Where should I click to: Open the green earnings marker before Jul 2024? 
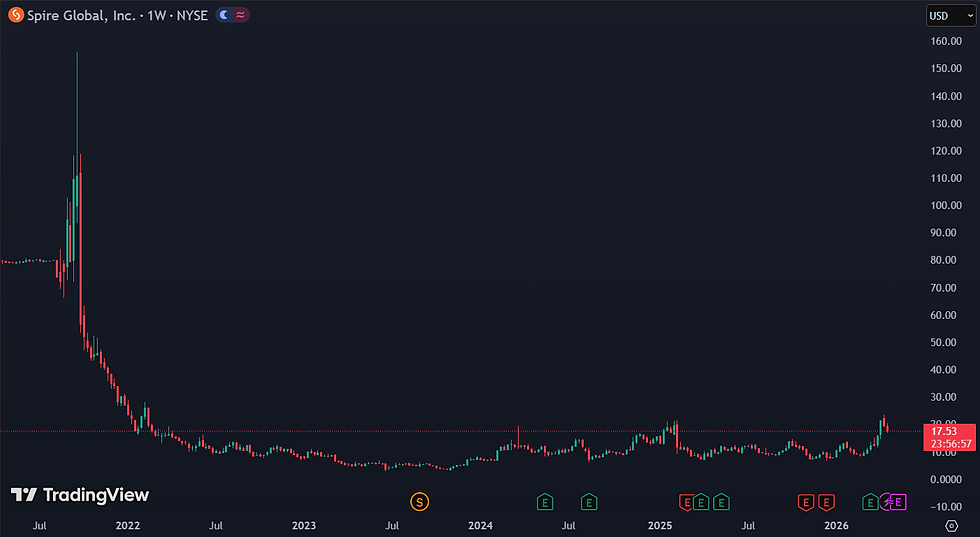(545, 501)
